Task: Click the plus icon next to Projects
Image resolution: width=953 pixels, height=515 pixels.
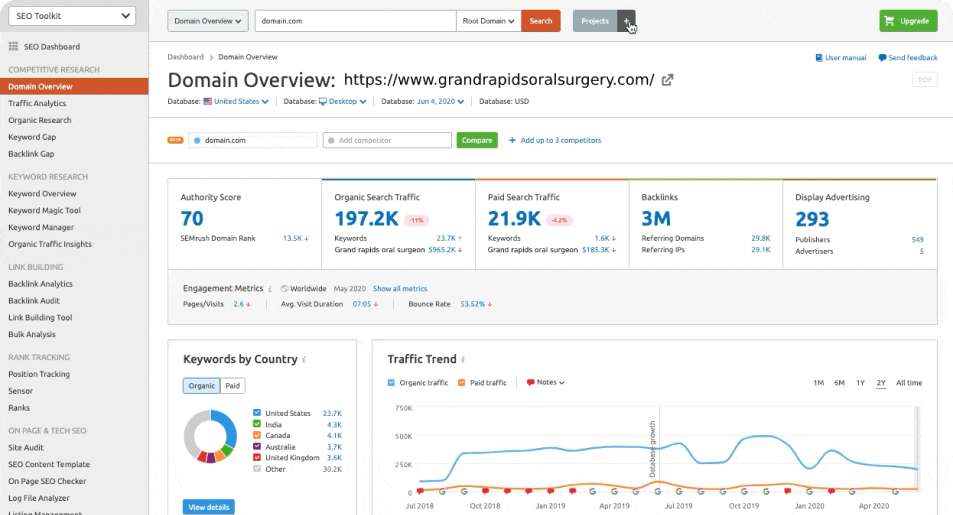Action: point(627,21)
